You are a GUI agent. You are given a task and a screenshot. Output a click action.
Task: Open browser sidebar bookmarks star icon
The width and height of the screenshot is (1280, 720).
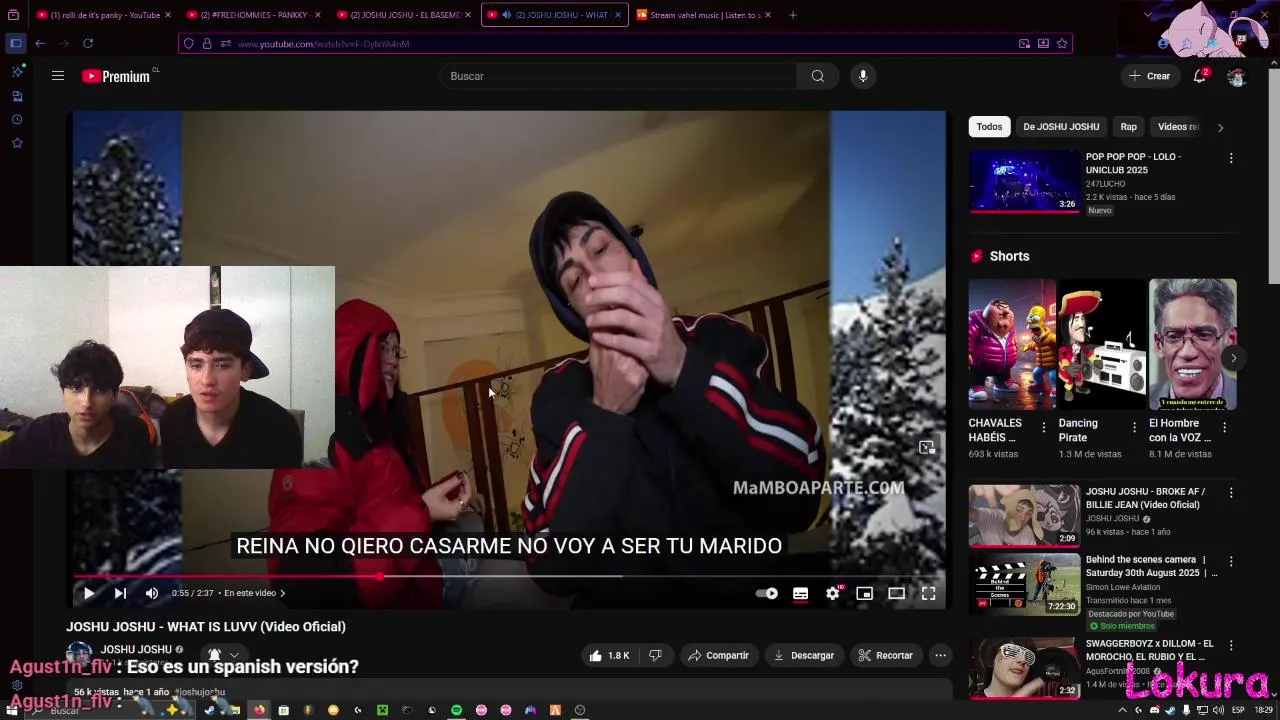(17, 143)
